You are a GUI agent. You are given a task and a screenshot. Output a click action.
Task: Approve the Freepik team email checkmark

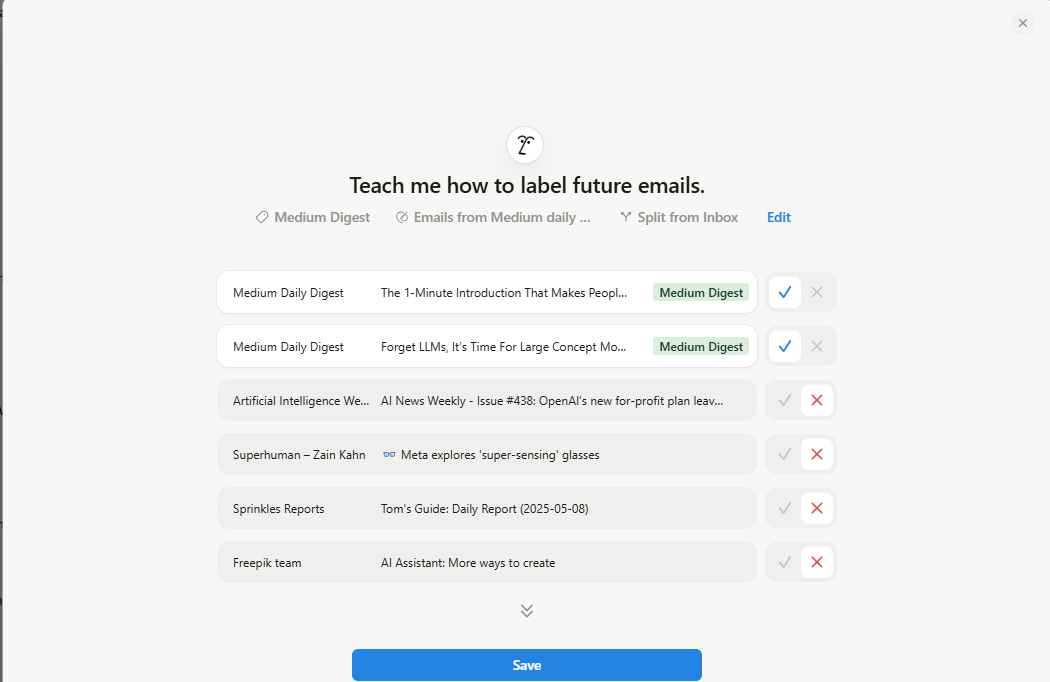pos(785,562)
